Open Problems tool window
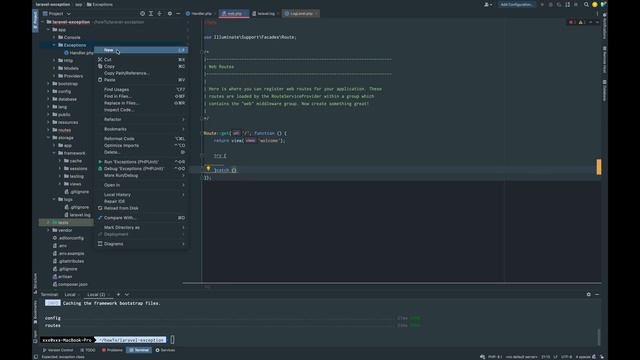The width and height of the screenshot is (640, 360). click(112, 350)
